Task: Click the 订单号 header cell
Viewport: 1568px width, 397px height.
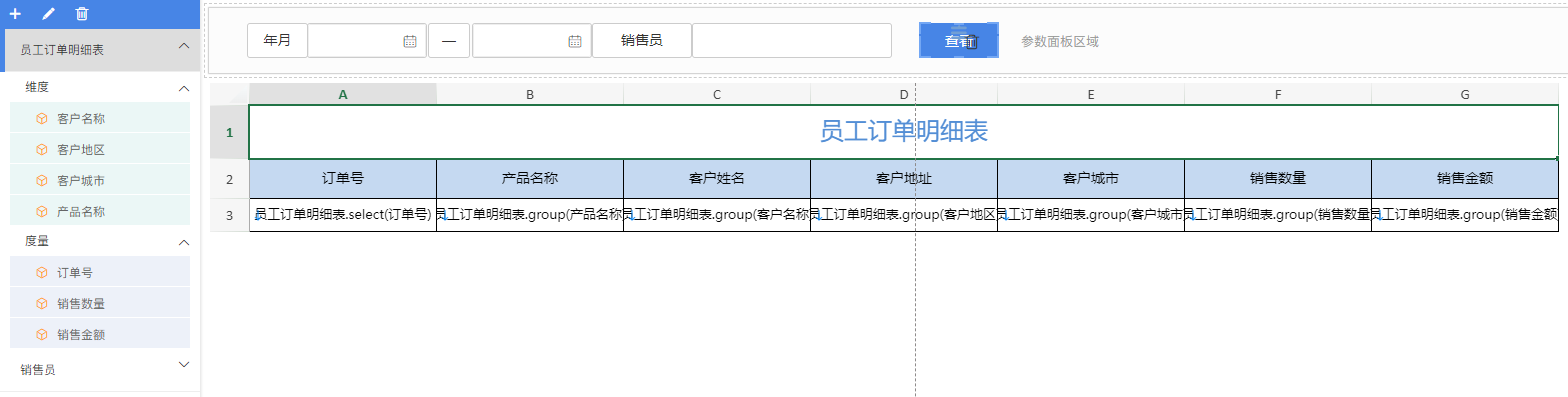Action: click(x=343, y=179)
